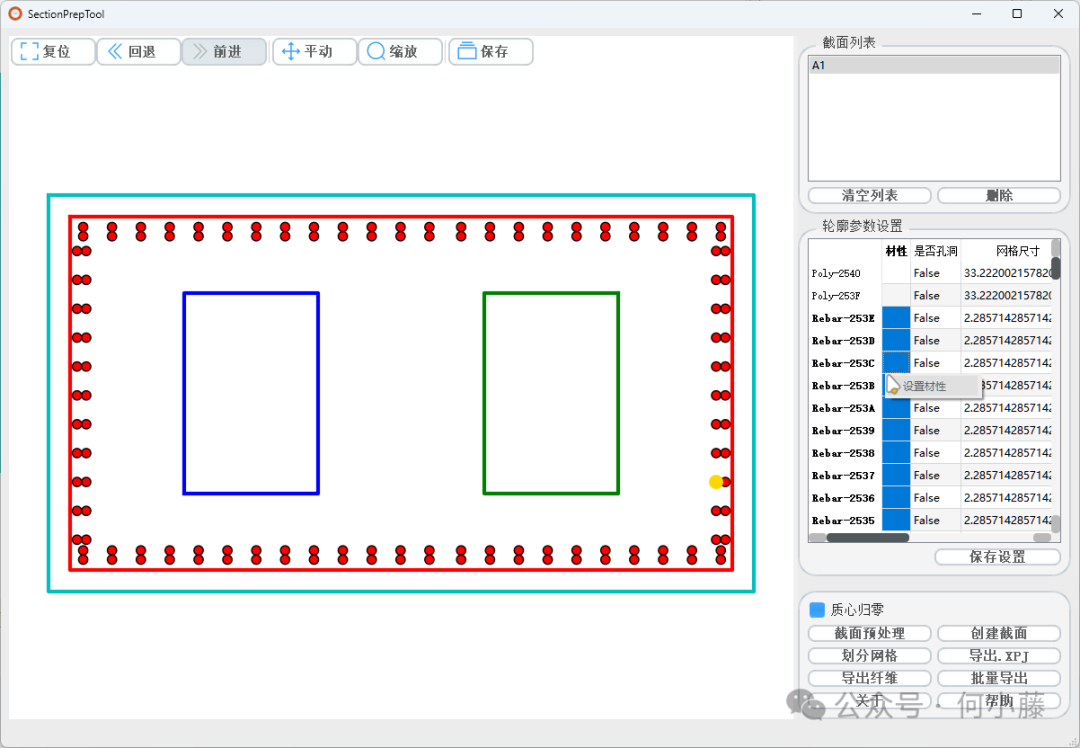
Task: Click the blue 材性 cell of Rebar-253E
Action: pyautogui.click(x=896, y=318)
